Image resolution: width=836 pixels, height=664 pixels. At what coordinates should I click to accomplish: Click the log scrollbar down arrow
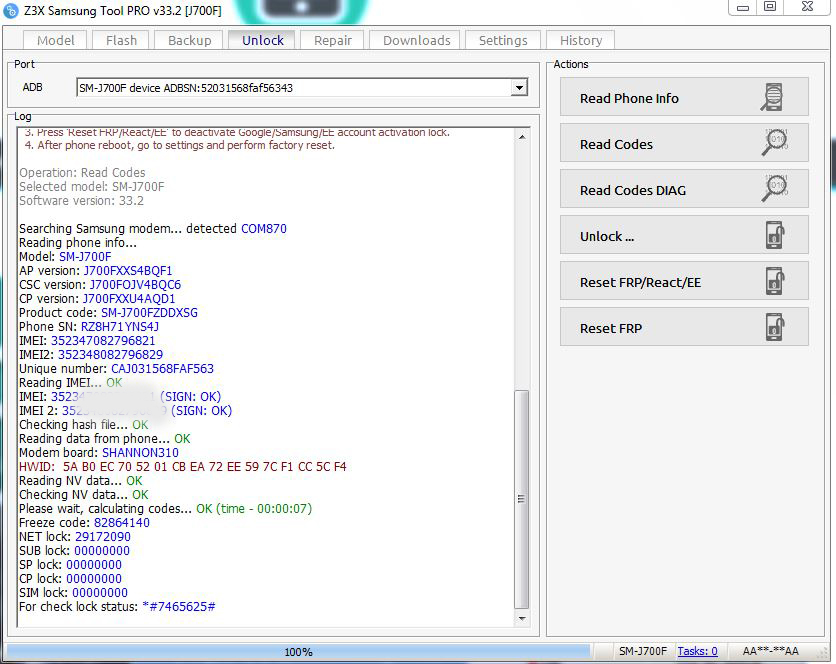(522, 619)
